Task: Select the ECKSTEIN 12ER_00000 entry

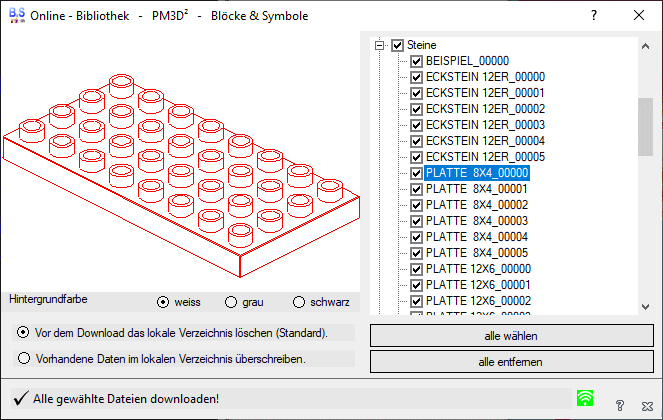Action: [x=485, y=77]
